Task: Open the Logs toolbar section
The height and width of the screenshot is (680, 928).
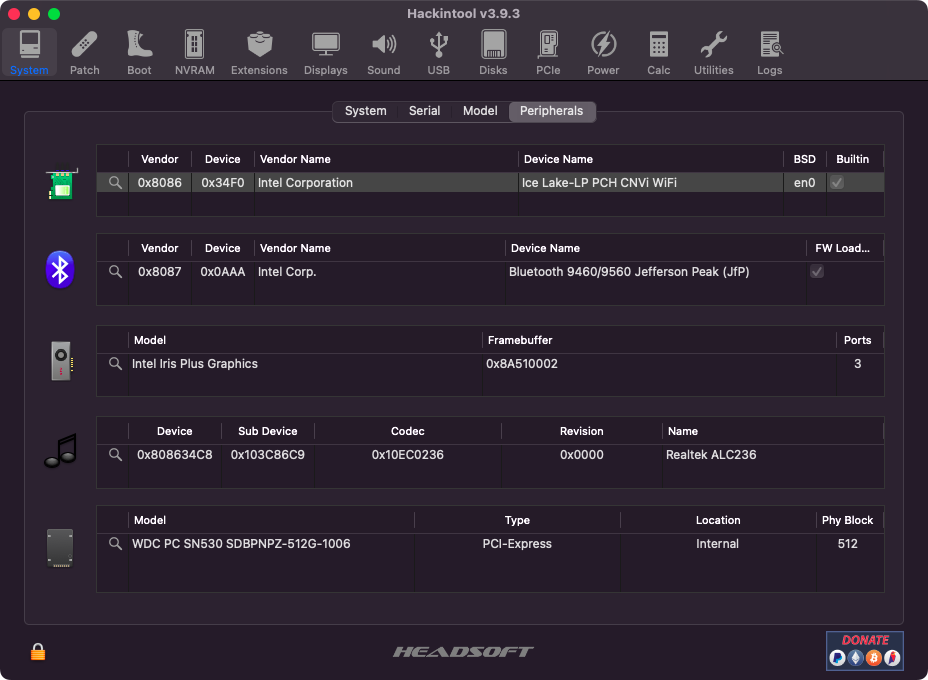Action: pos(769,53)
